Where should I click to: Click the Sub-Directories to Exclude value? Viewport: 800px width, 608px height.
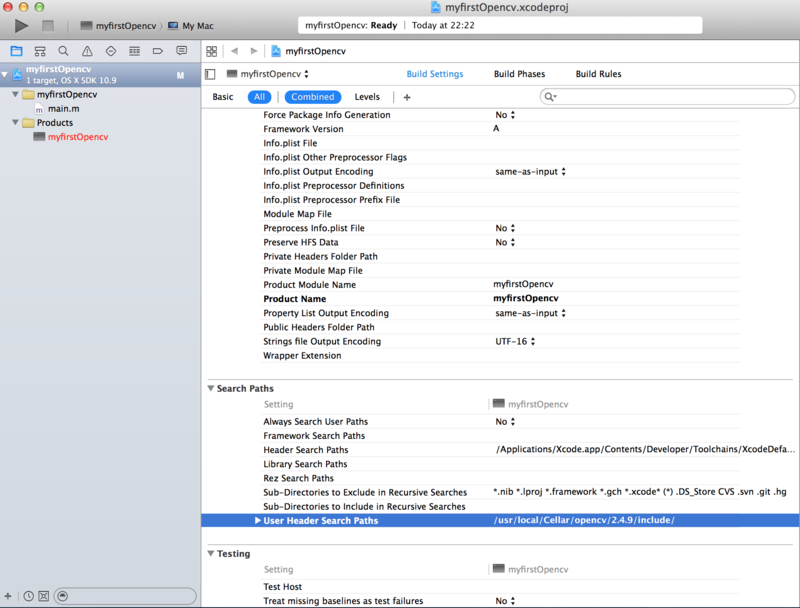pos(640,492)
